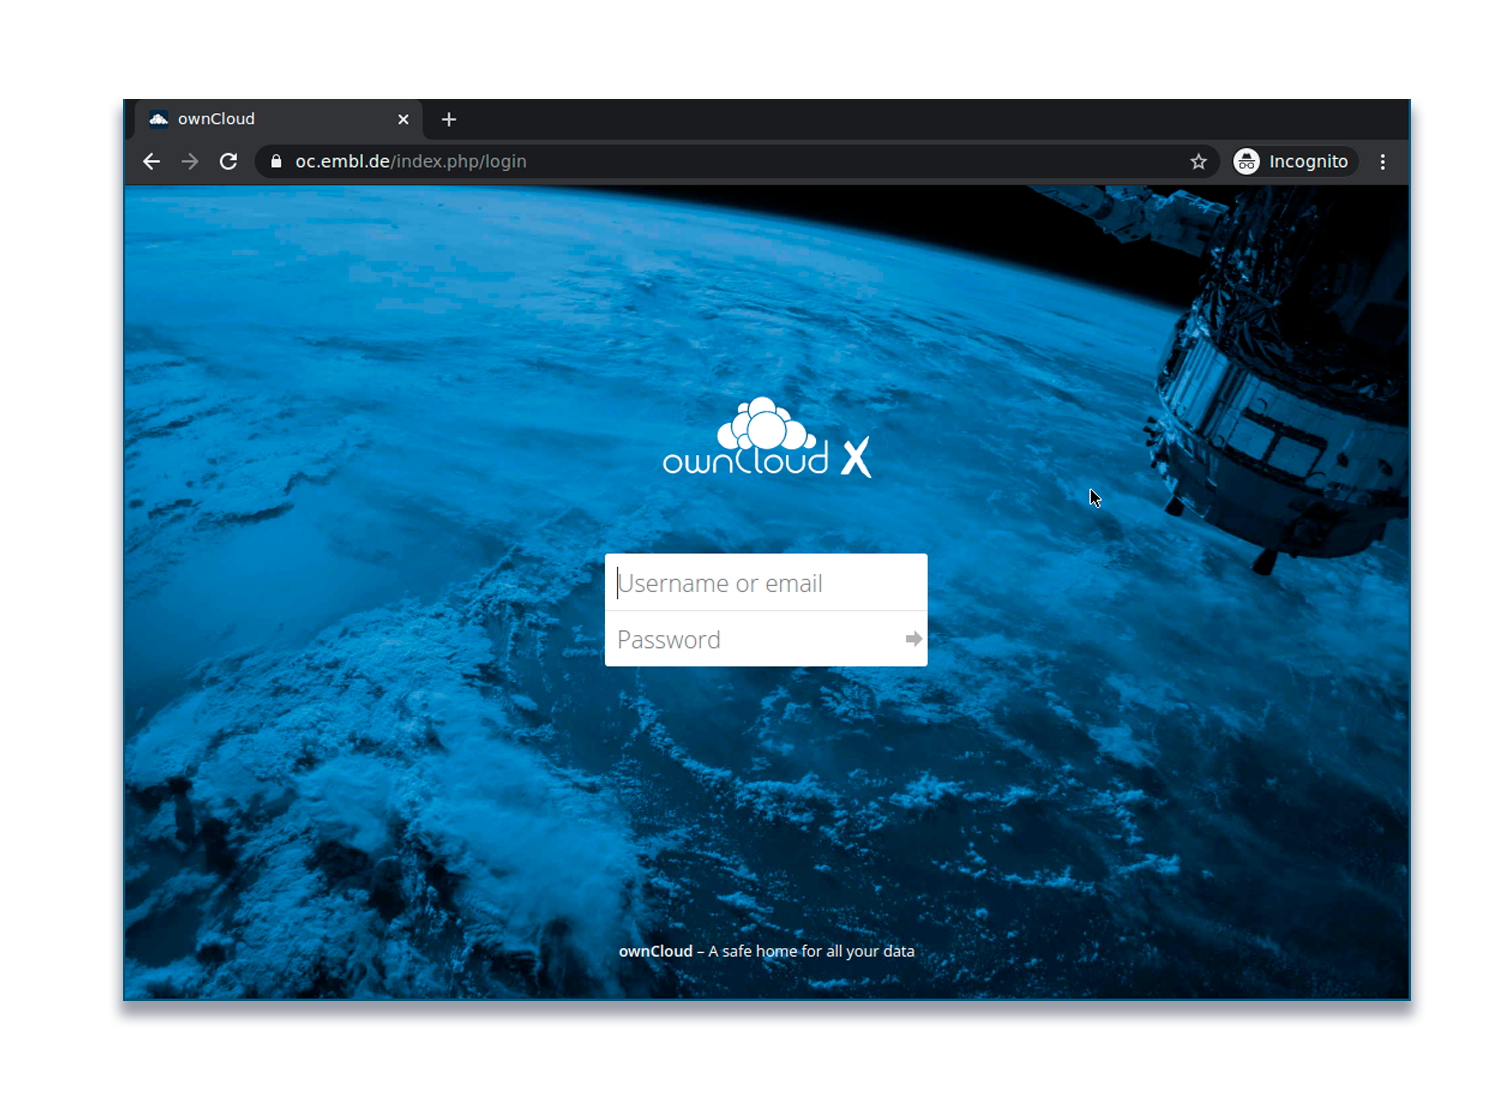Screen dimensions: 1494x1100
Task: Click the forward navigation arrow
Action: (x=190, y=161)
